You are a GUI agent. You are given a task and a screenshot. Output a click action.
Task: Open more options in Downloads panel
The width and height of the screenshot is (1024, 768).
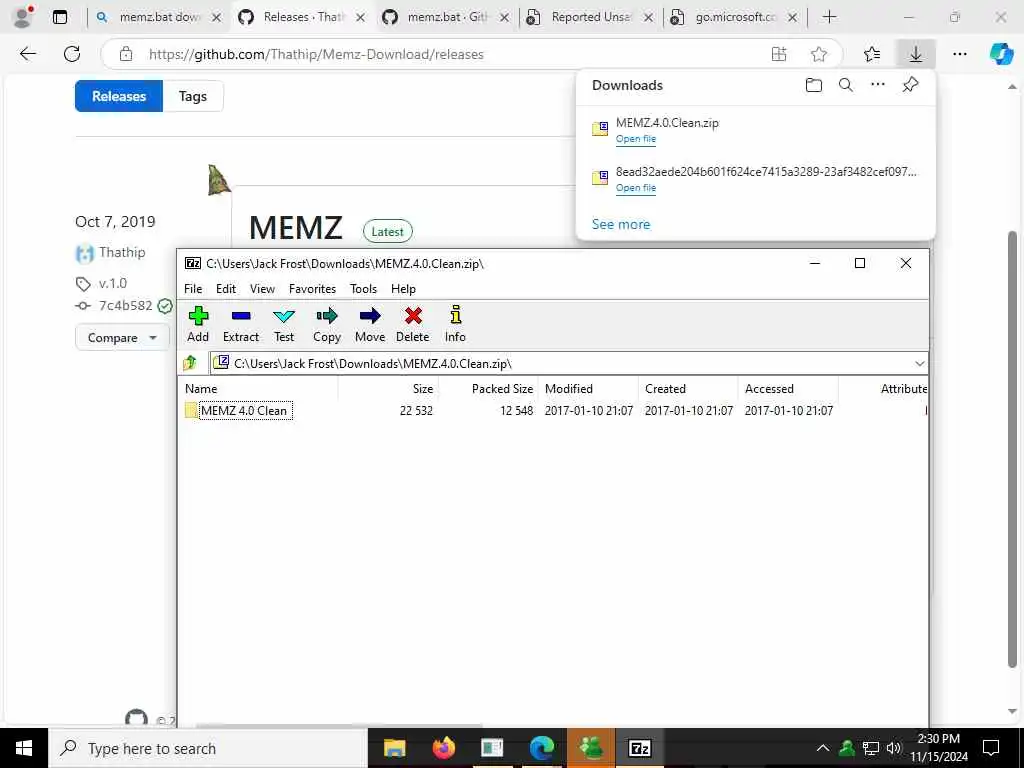point(878,85)
